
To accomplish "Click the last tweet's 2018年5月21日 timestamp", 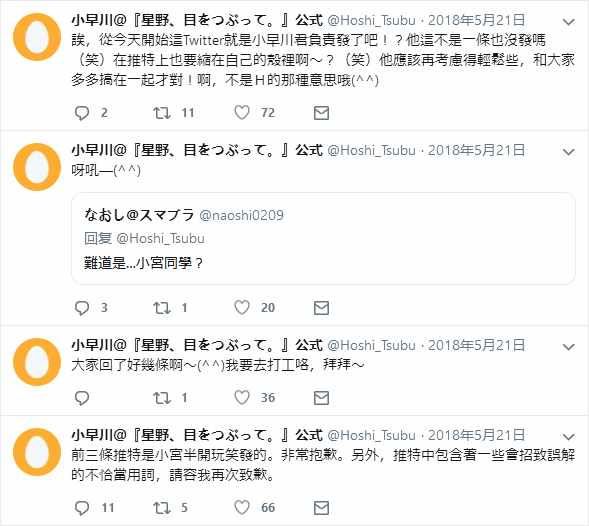I will pyautogui.click(x=476, y=435).
